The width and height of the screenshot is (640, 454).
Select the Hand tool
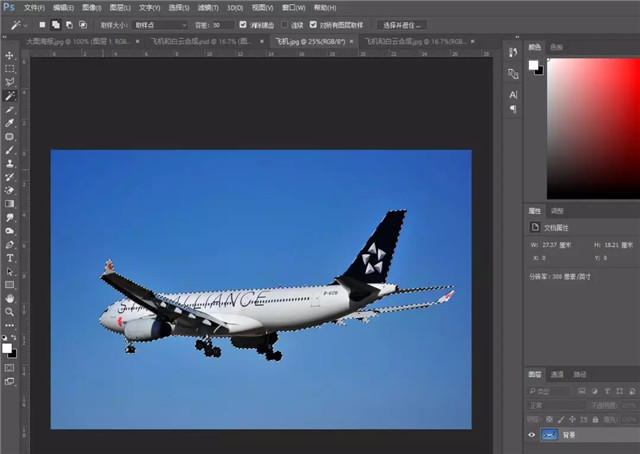(10, 298)
